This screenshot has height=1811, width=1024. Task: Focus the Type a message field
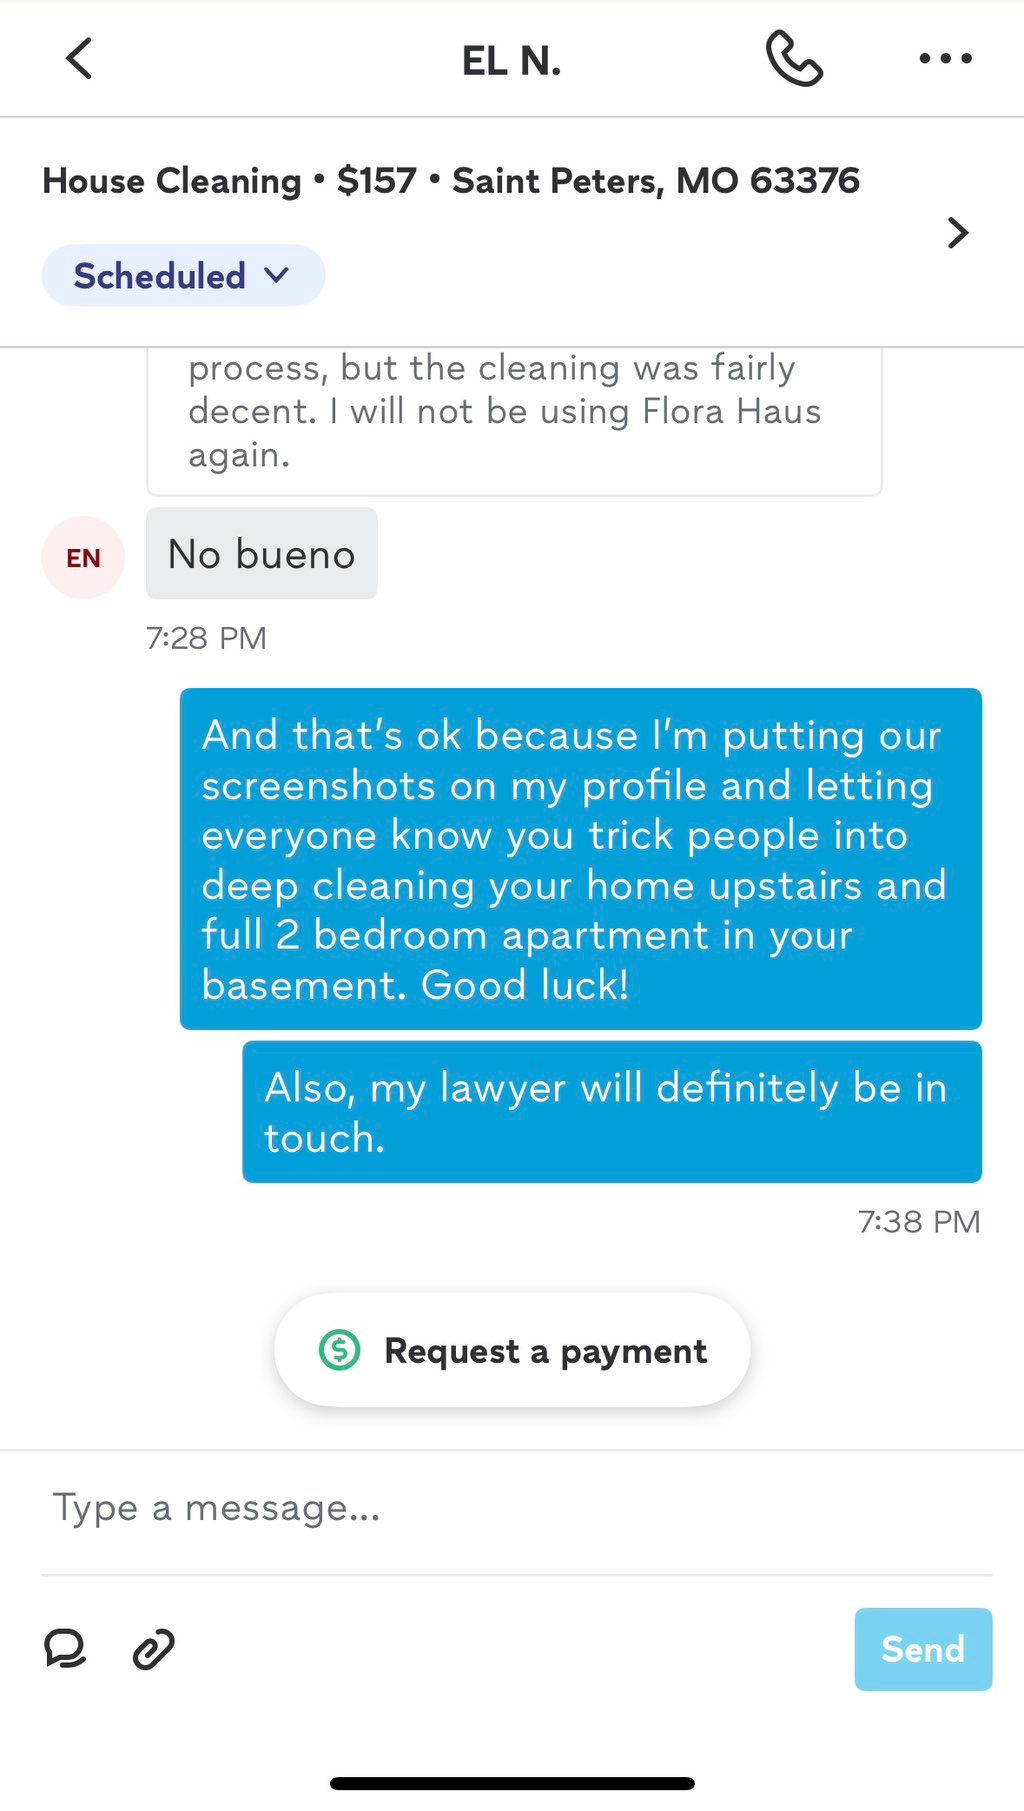coord(516,1508)
